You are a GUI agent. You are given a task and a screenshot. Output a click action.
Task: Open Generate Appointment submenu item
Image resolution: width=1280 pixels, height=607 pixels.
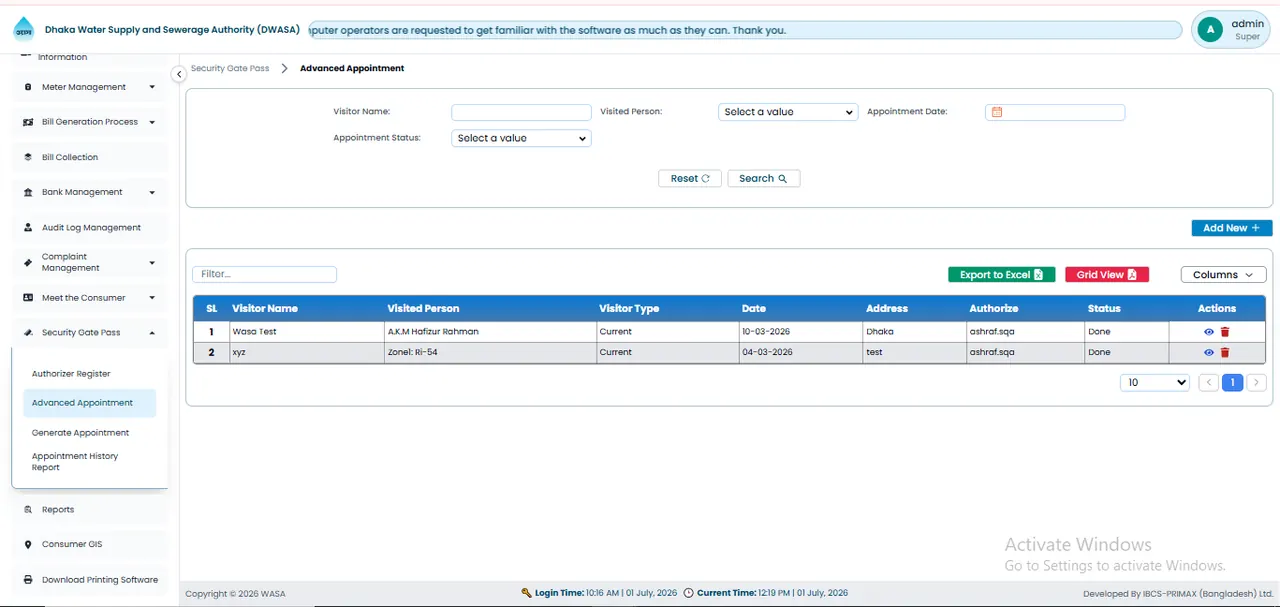(80, 433)
